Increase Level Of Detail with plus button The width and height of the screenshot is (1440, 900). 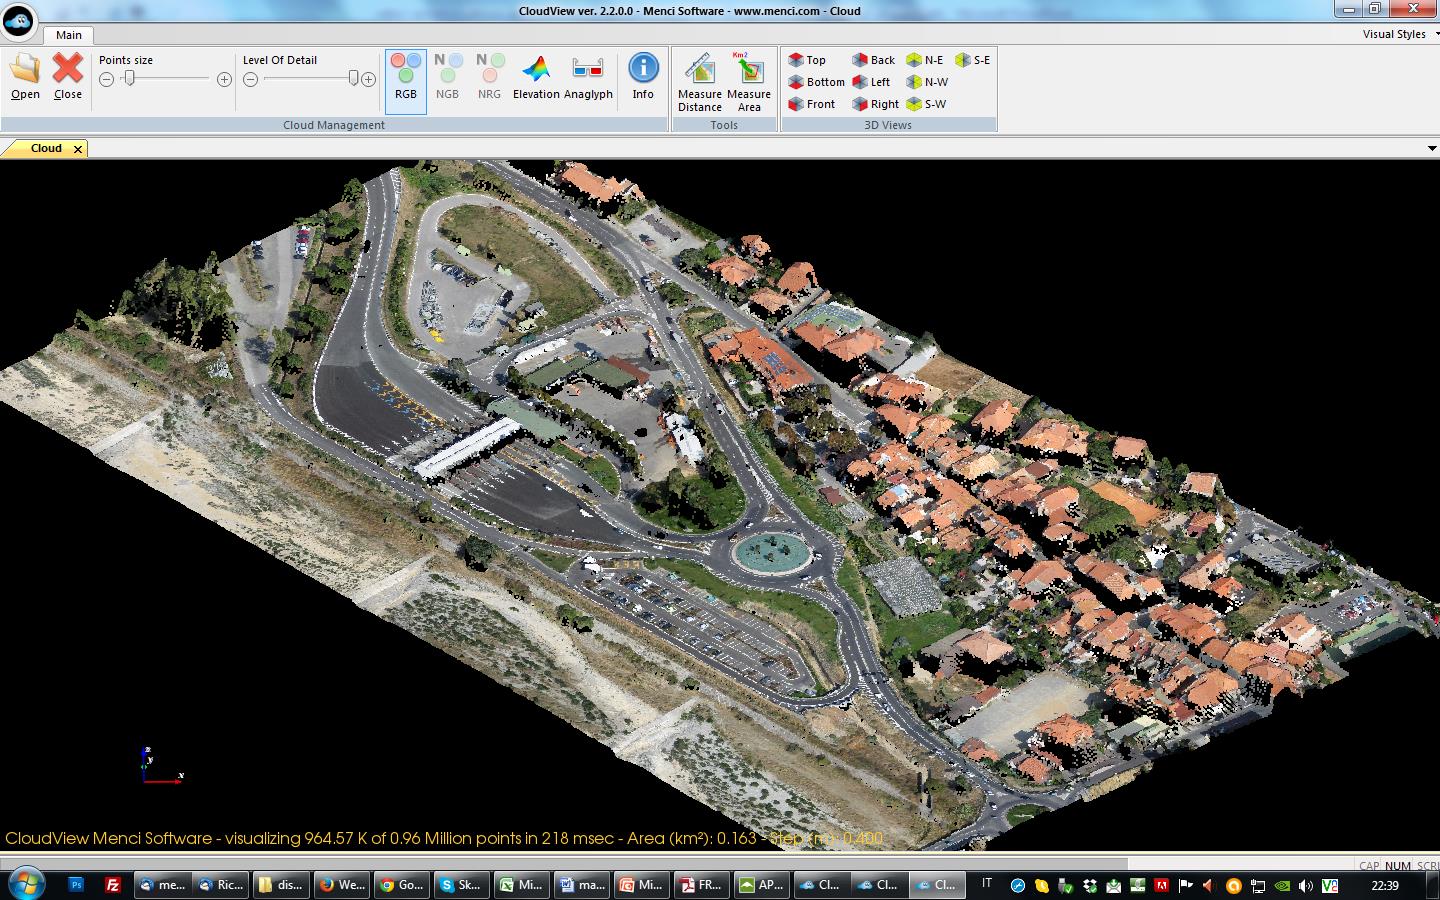click(x=368, y=79)
